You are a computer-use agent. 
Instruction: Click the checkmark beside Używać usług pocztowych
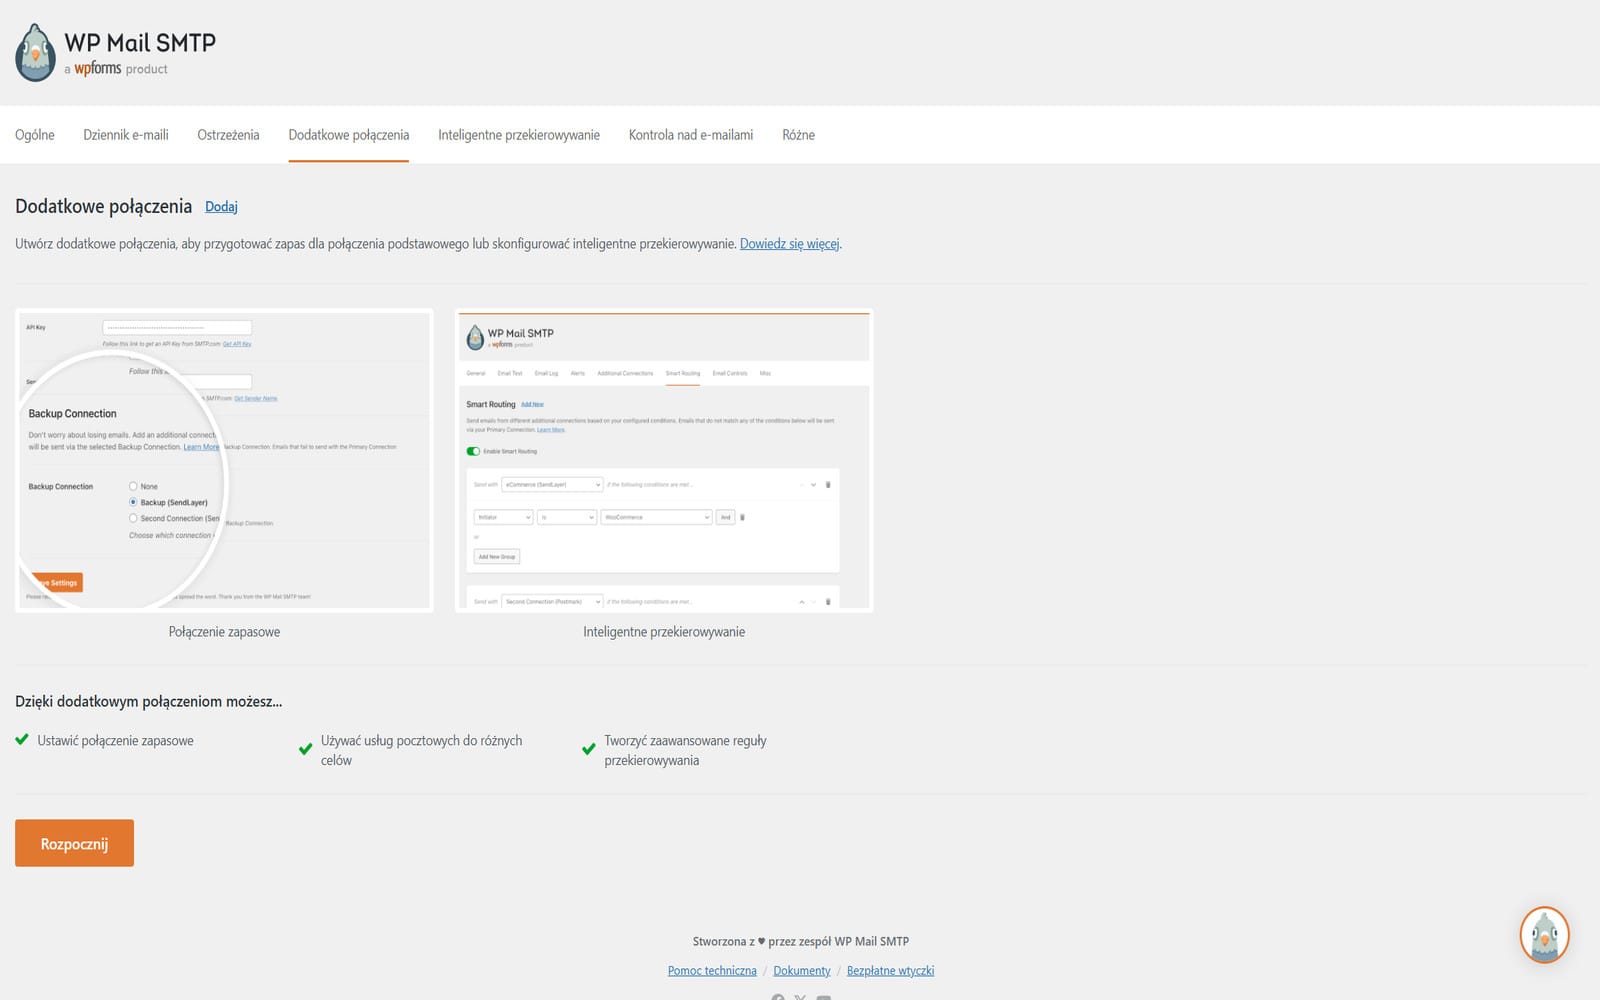(x=306, y=749)
